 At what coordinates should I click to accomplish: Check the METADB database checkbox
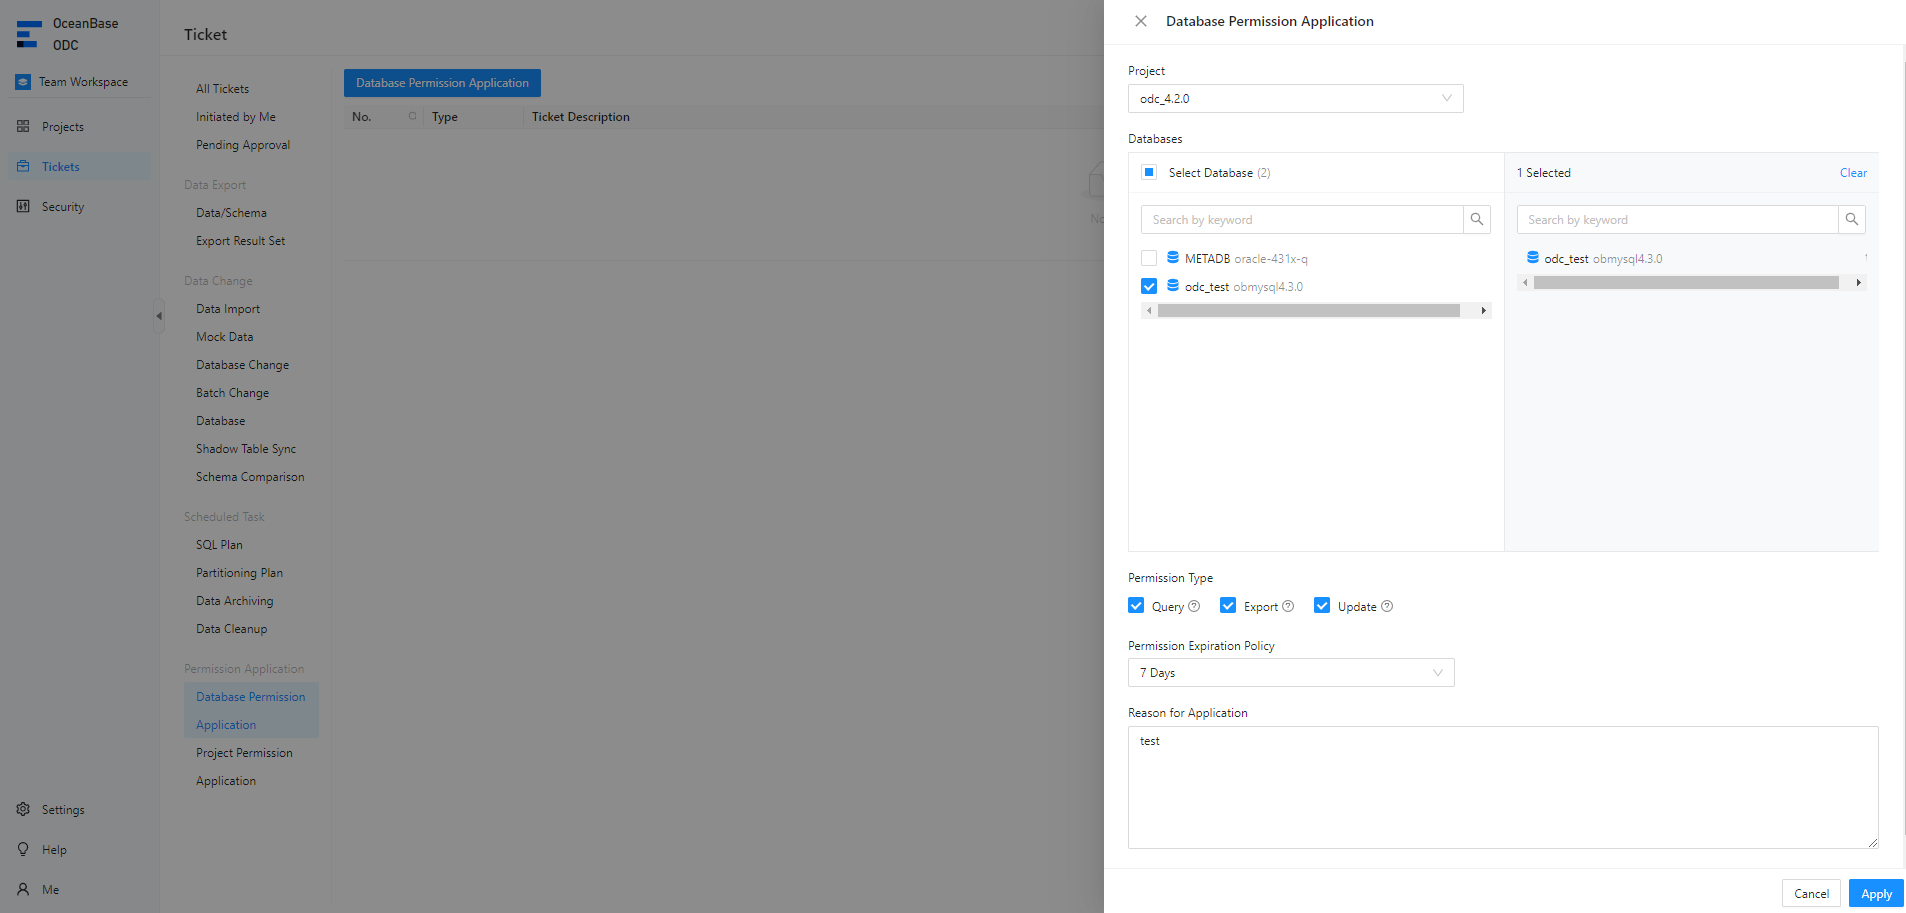(1149, 258)
